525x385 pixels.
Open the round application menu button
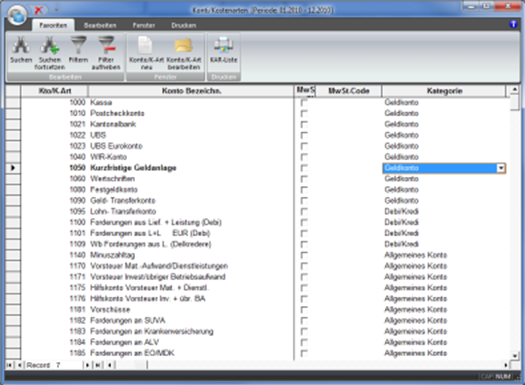click(x=17, y=14)
